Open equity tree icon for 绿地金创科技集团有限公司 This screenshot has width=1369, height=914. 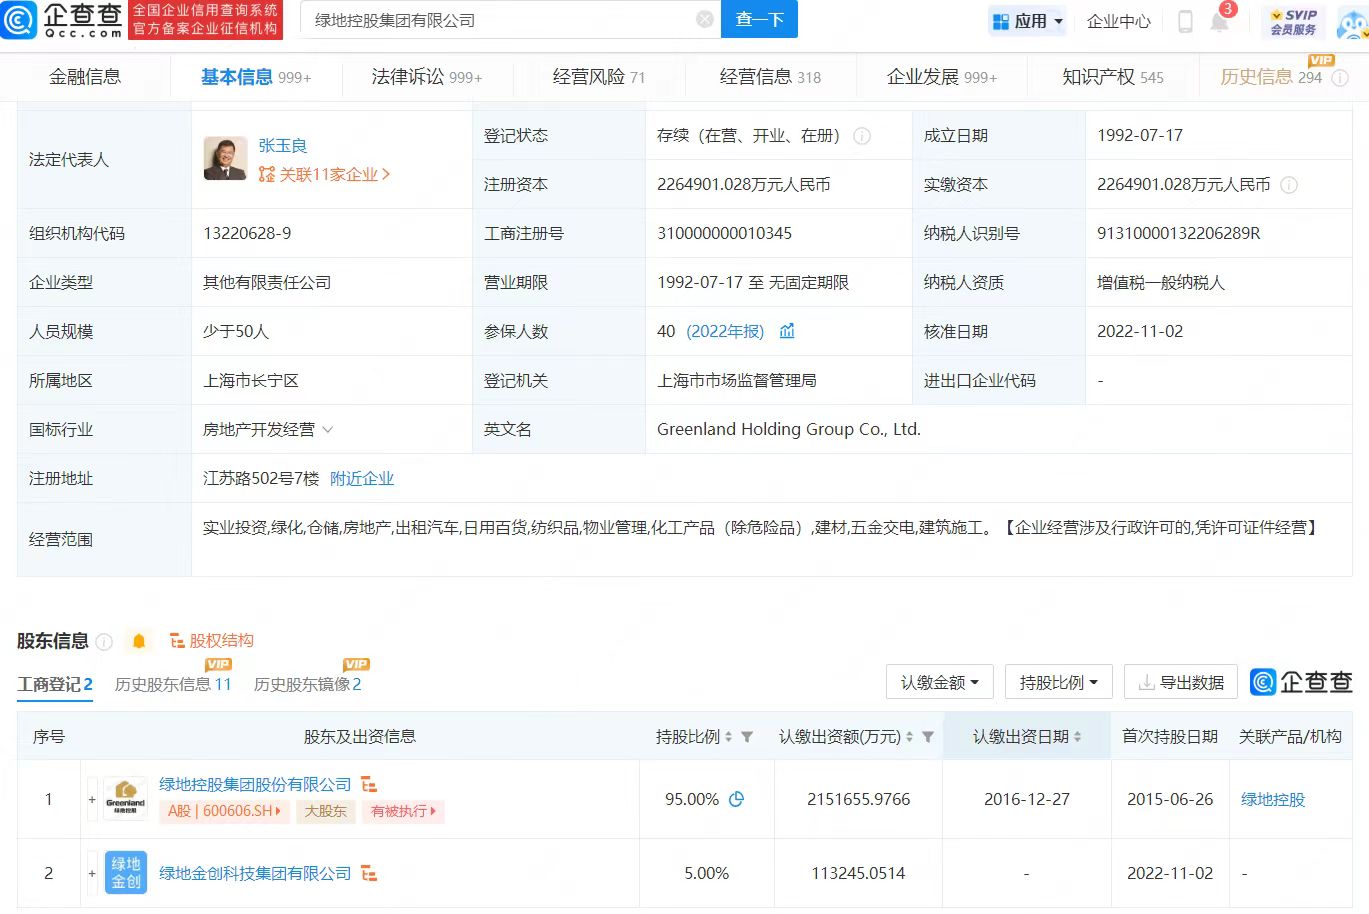point(369,874)
